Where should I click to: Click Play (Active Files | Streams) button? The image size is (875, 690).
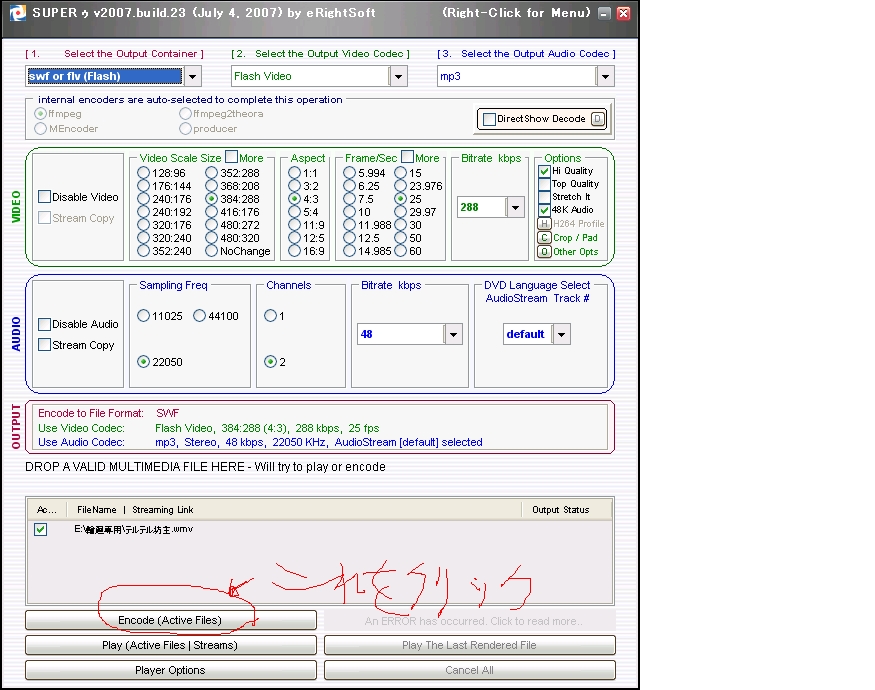tap(171, 645)
